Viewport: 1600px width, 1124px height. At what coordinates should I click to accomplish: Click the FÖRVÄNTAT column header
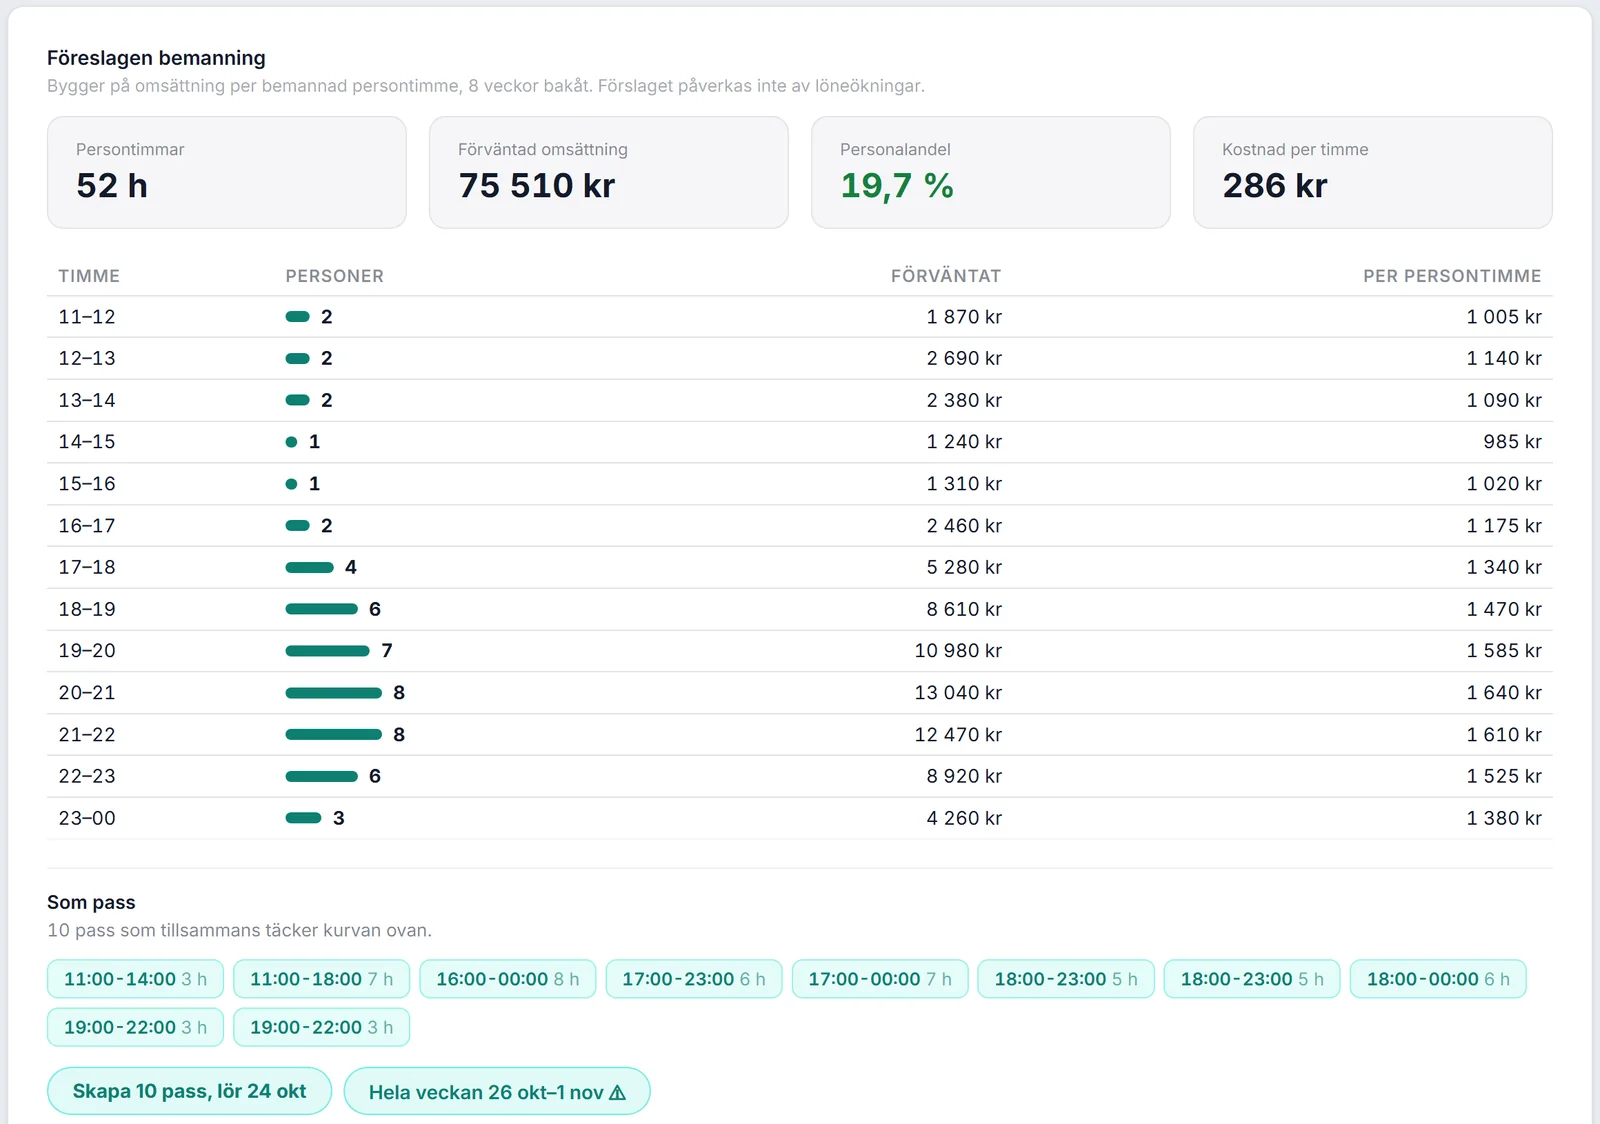(x=946, y=276)
